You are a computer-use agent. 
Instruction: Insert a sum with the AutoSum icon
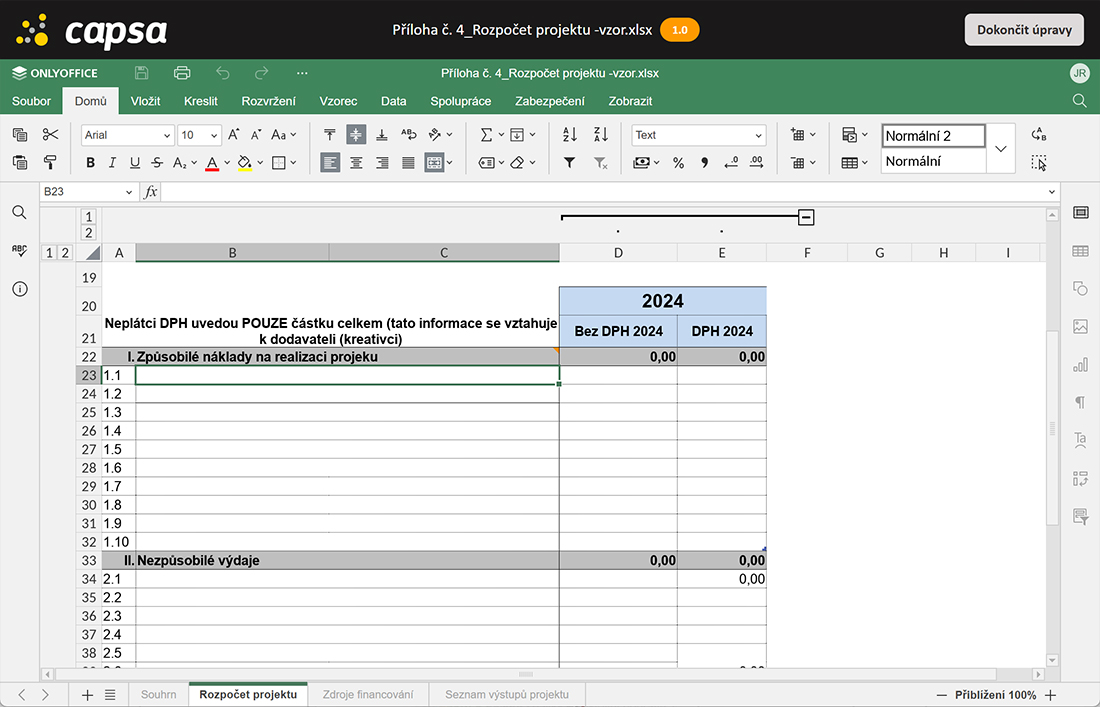(487, 133)
